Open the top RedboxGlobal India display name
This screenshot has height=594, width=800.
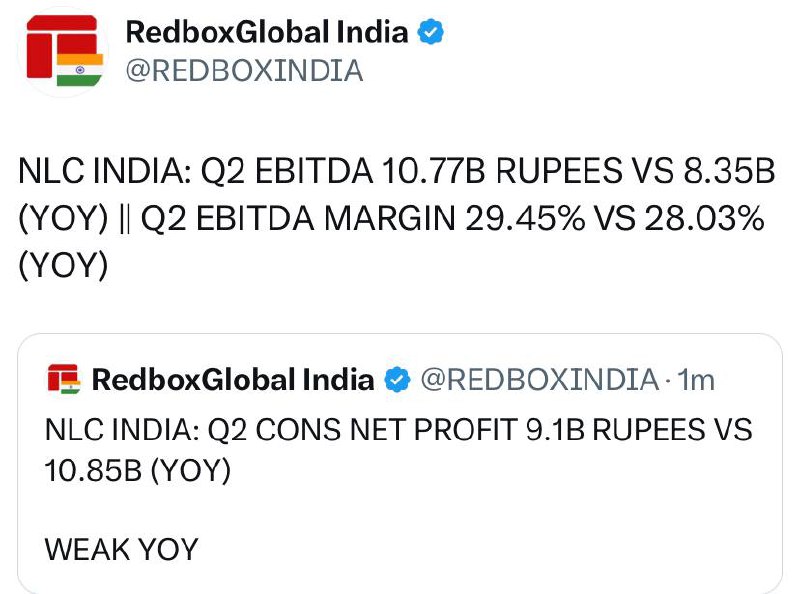coord(267,32)
